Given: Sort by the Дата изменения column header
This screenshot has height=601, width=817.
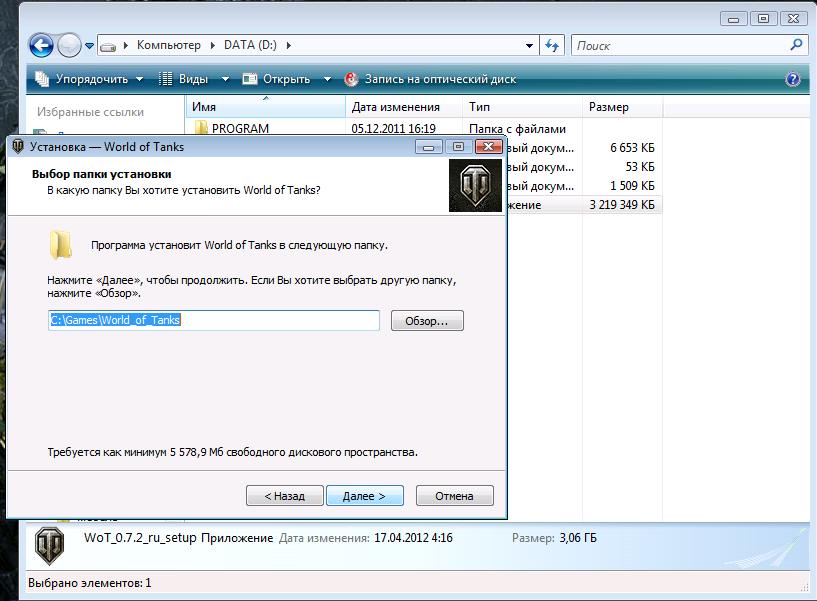Looking at the screenshot, I should pos(404,107).
